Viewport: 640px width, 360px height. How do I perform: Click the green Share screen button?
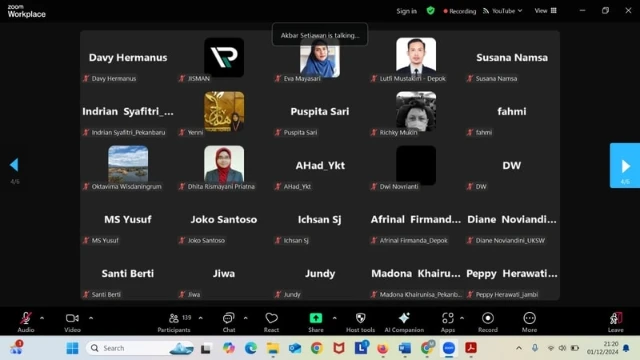click(316, 322)
